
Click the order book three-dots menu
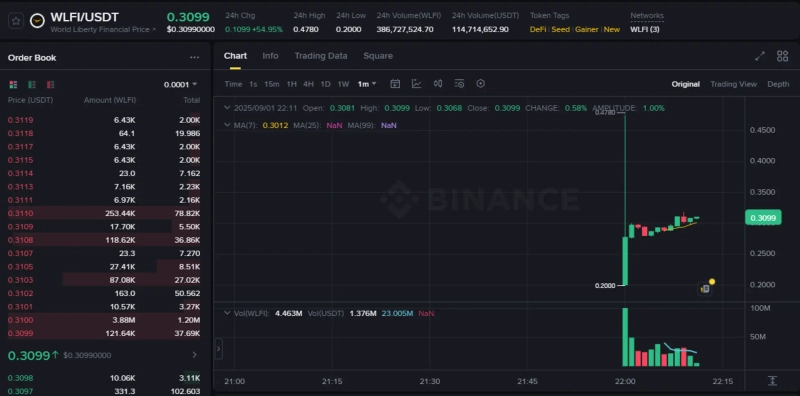194,58
